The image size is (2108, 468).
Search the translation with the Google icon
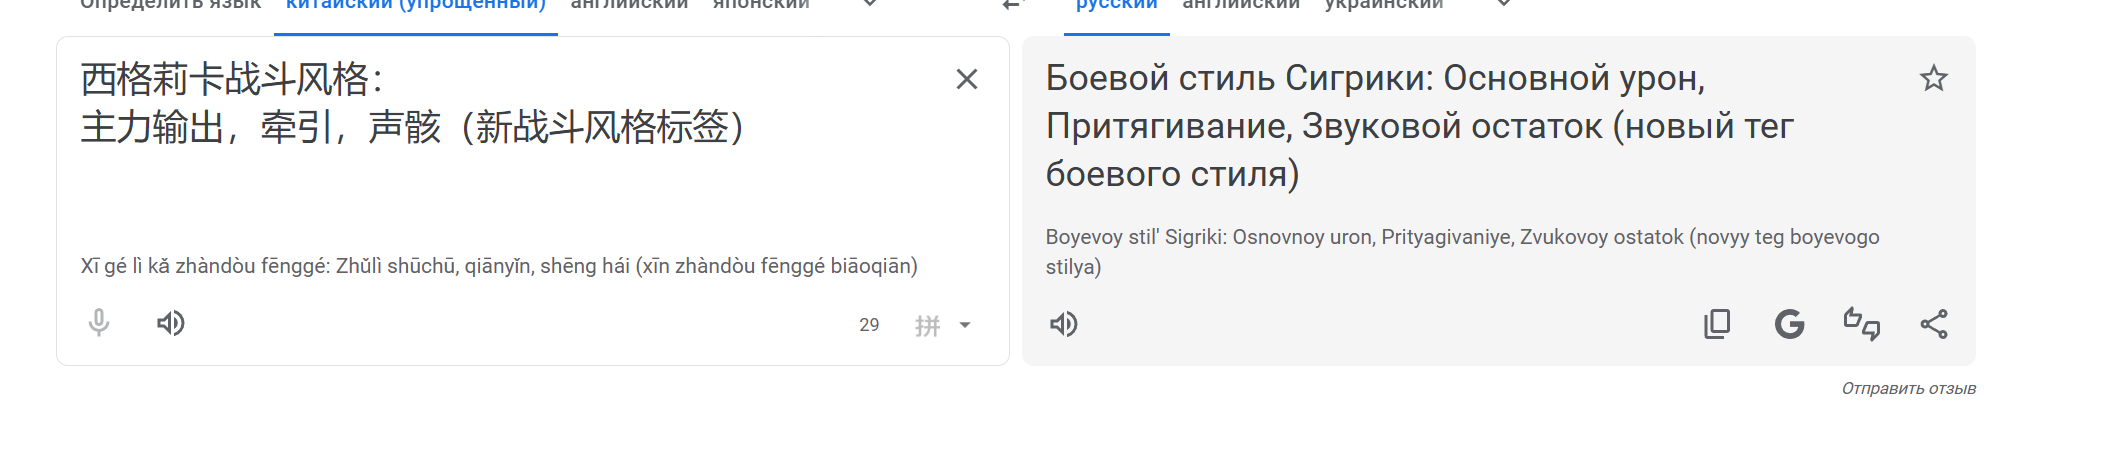point(1789,324)
